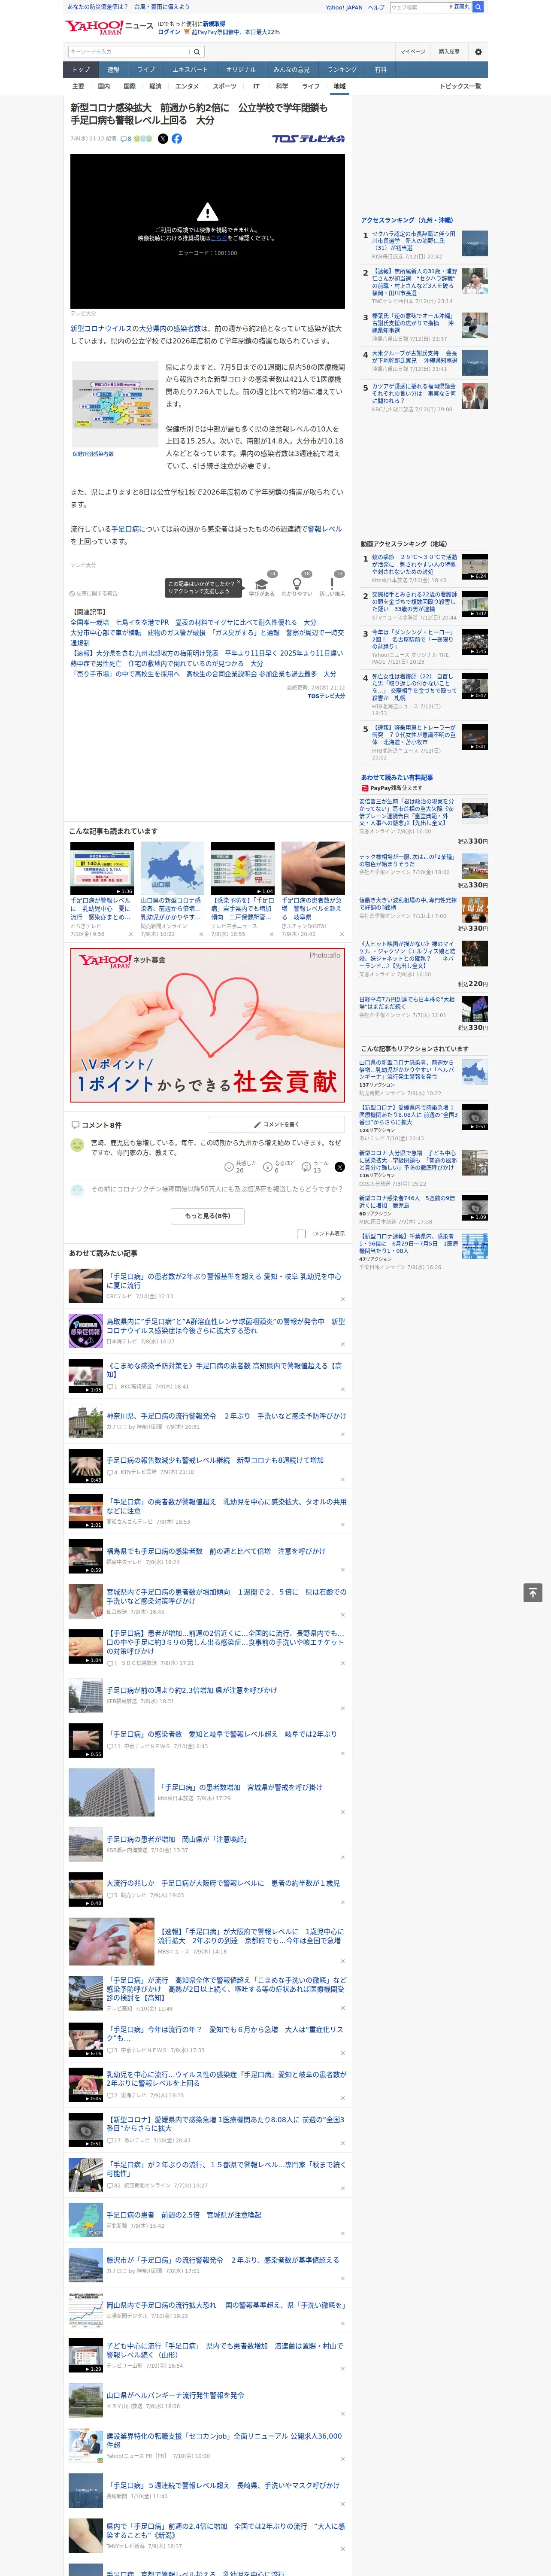Screen dimensions: 551x2576
Task: Select the ライブ navigation tab
Action: (x=146, y=70)
